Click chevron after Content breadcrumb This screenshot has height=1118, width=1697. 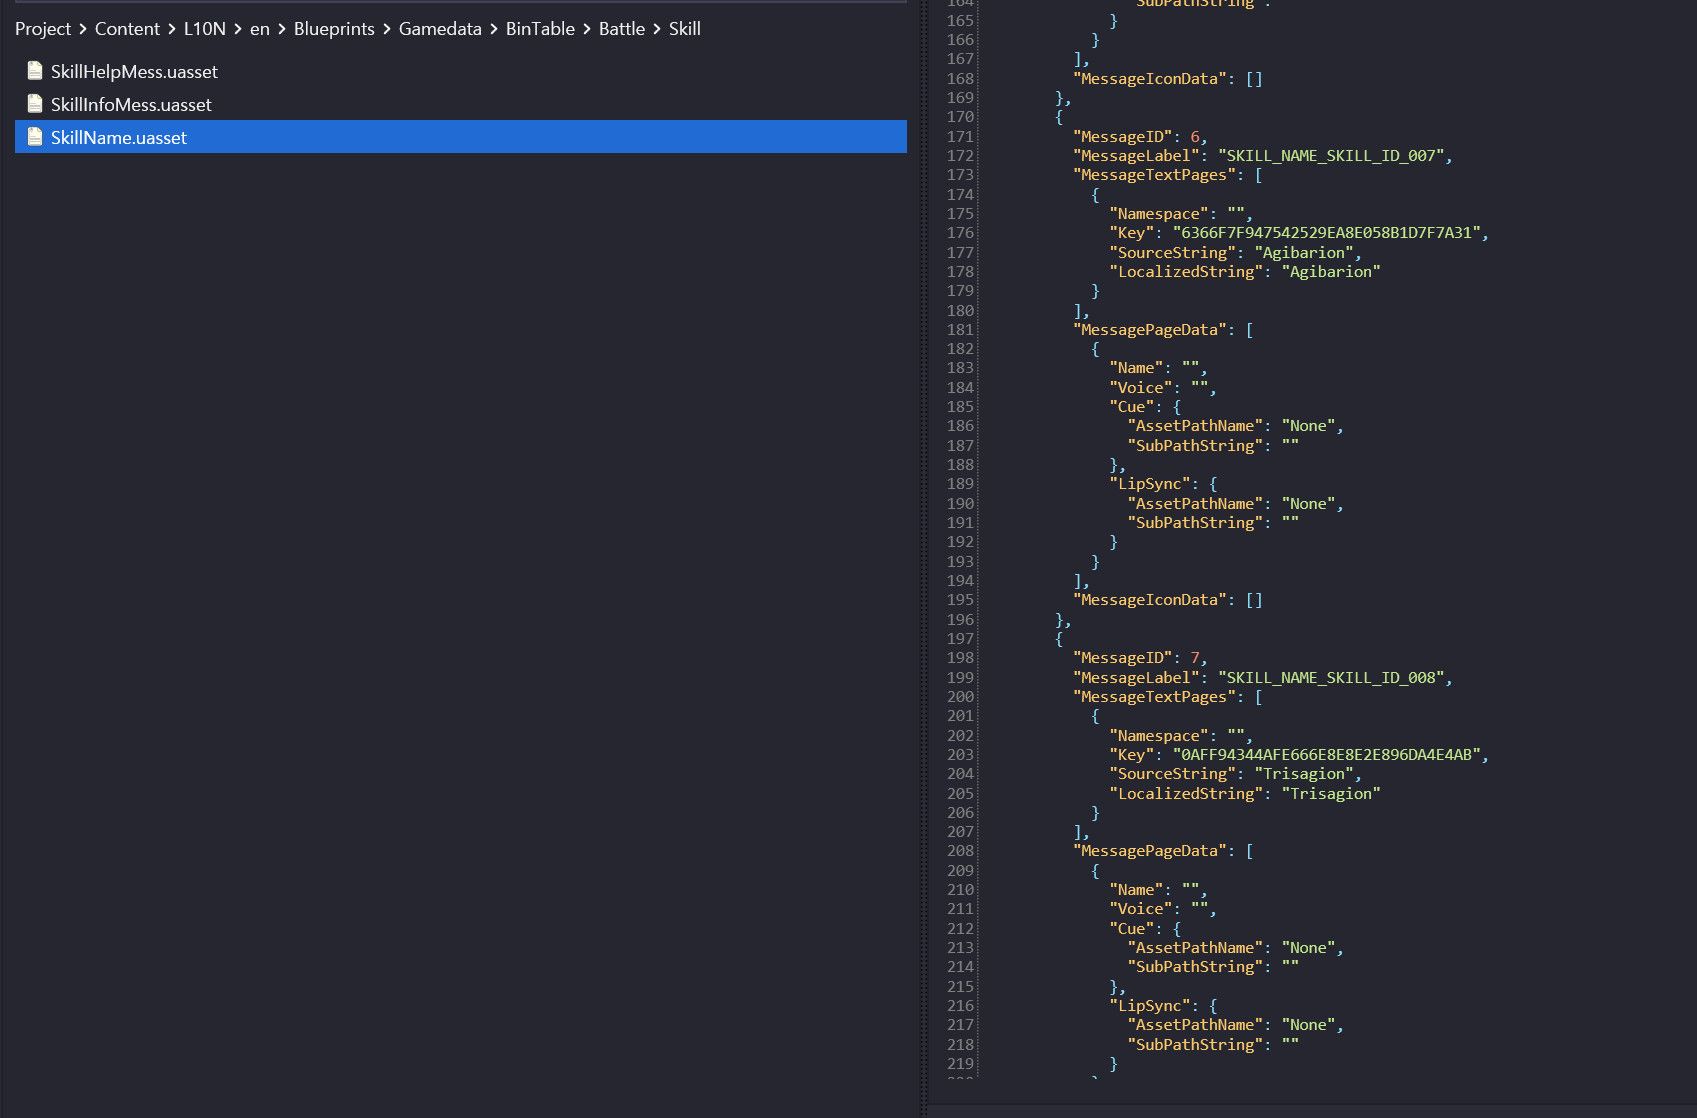172,29
